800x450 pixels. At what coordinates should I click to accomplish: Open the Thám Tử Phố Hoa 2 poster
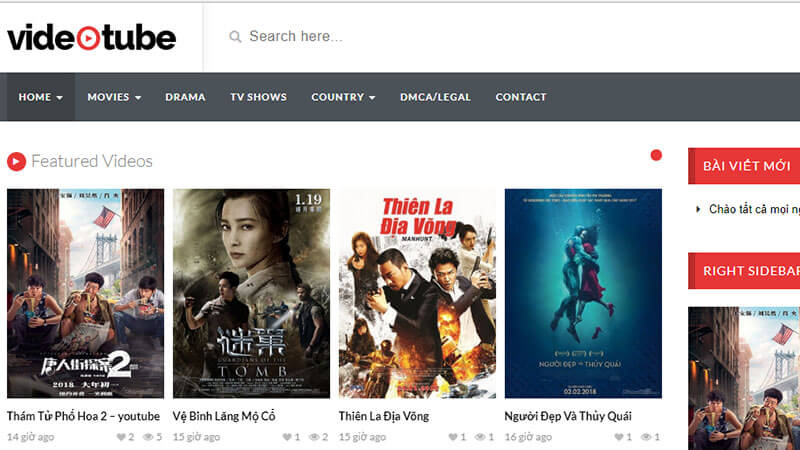(86, 293)
